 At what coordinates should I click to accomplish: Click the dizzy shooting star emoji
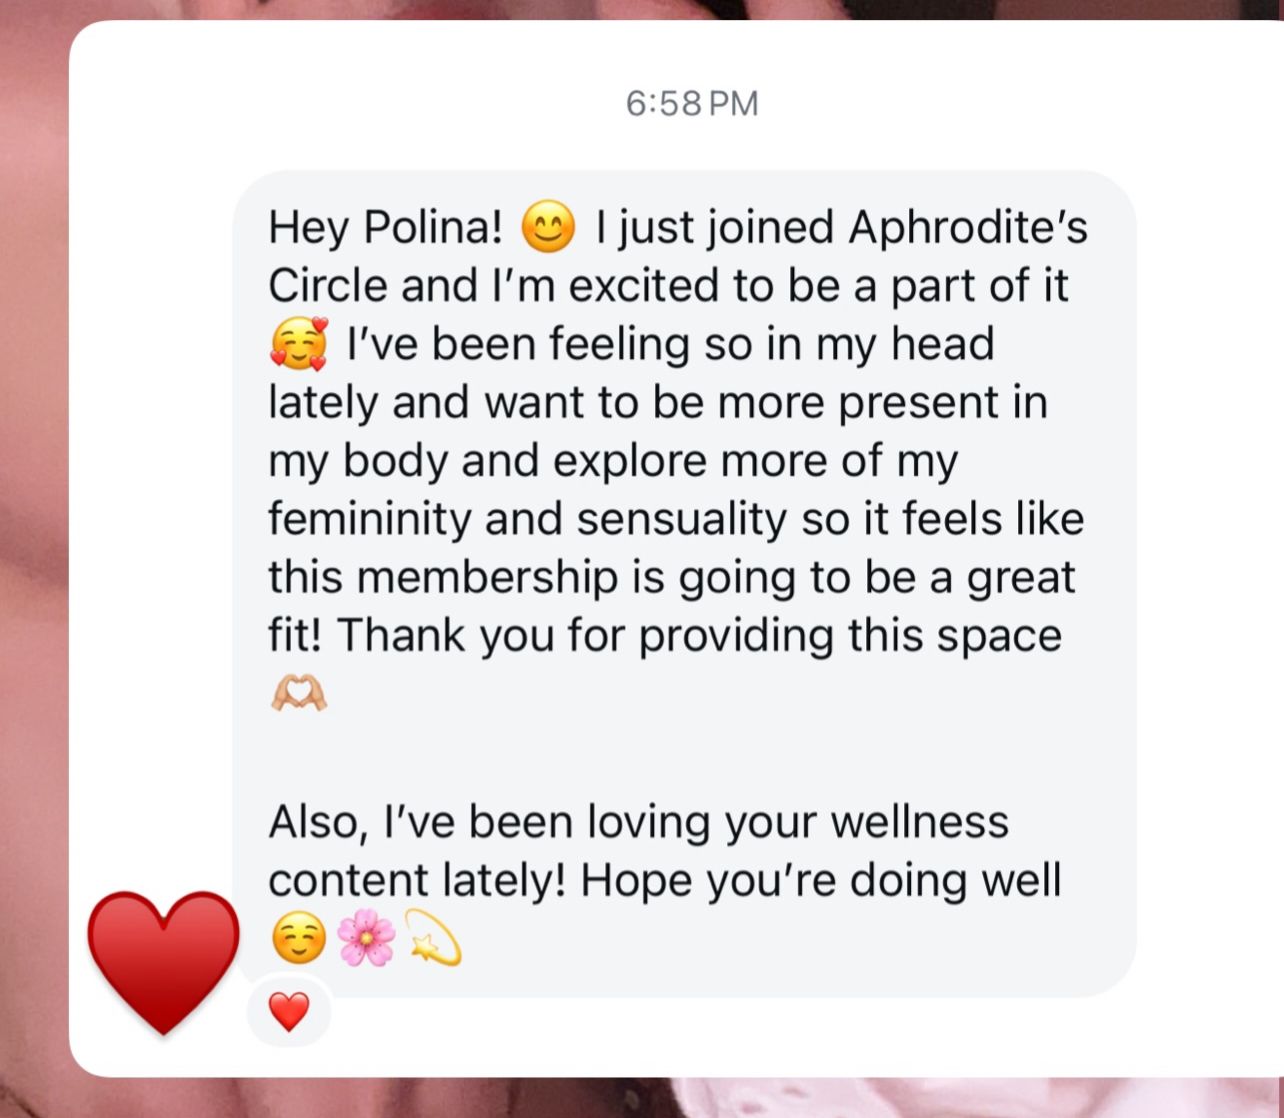click(x=432, y=939)
